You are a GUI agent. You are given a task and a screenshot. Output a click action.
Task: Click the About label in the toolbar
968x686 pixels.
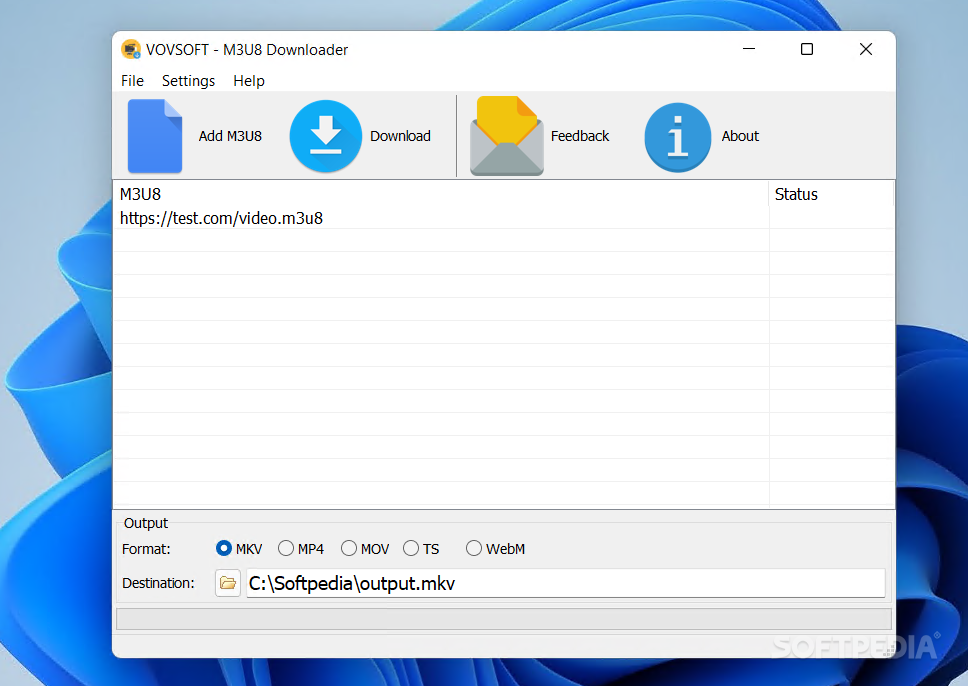tap(740, 136)
